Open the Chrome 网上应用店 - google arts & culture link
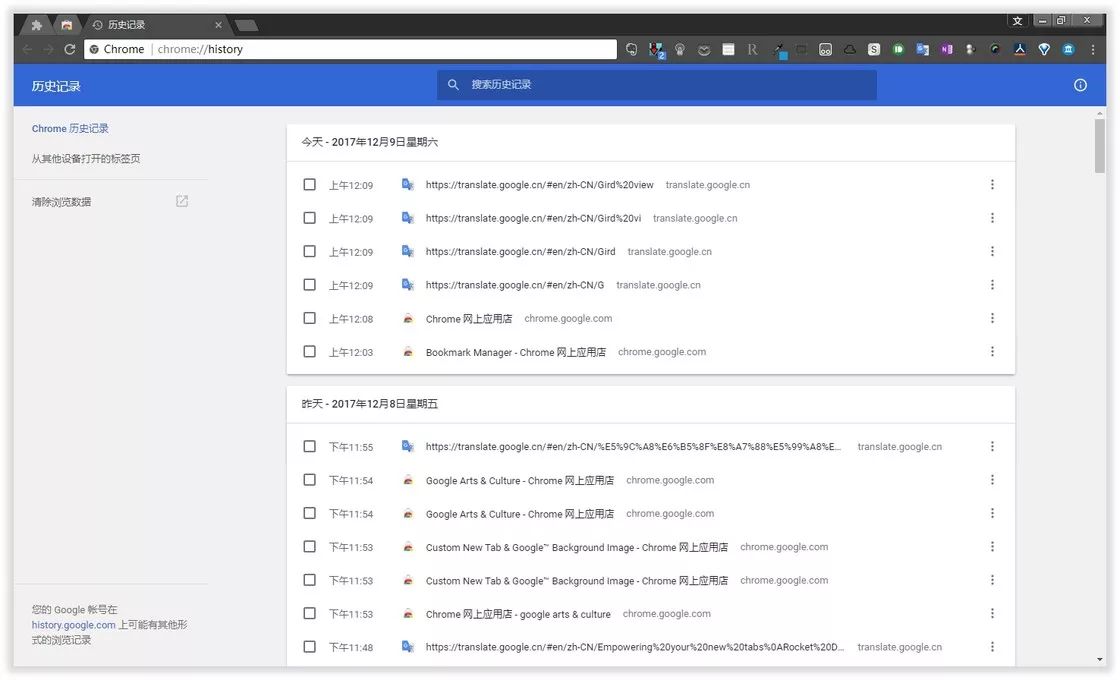1120x680 pixels. 518,614
